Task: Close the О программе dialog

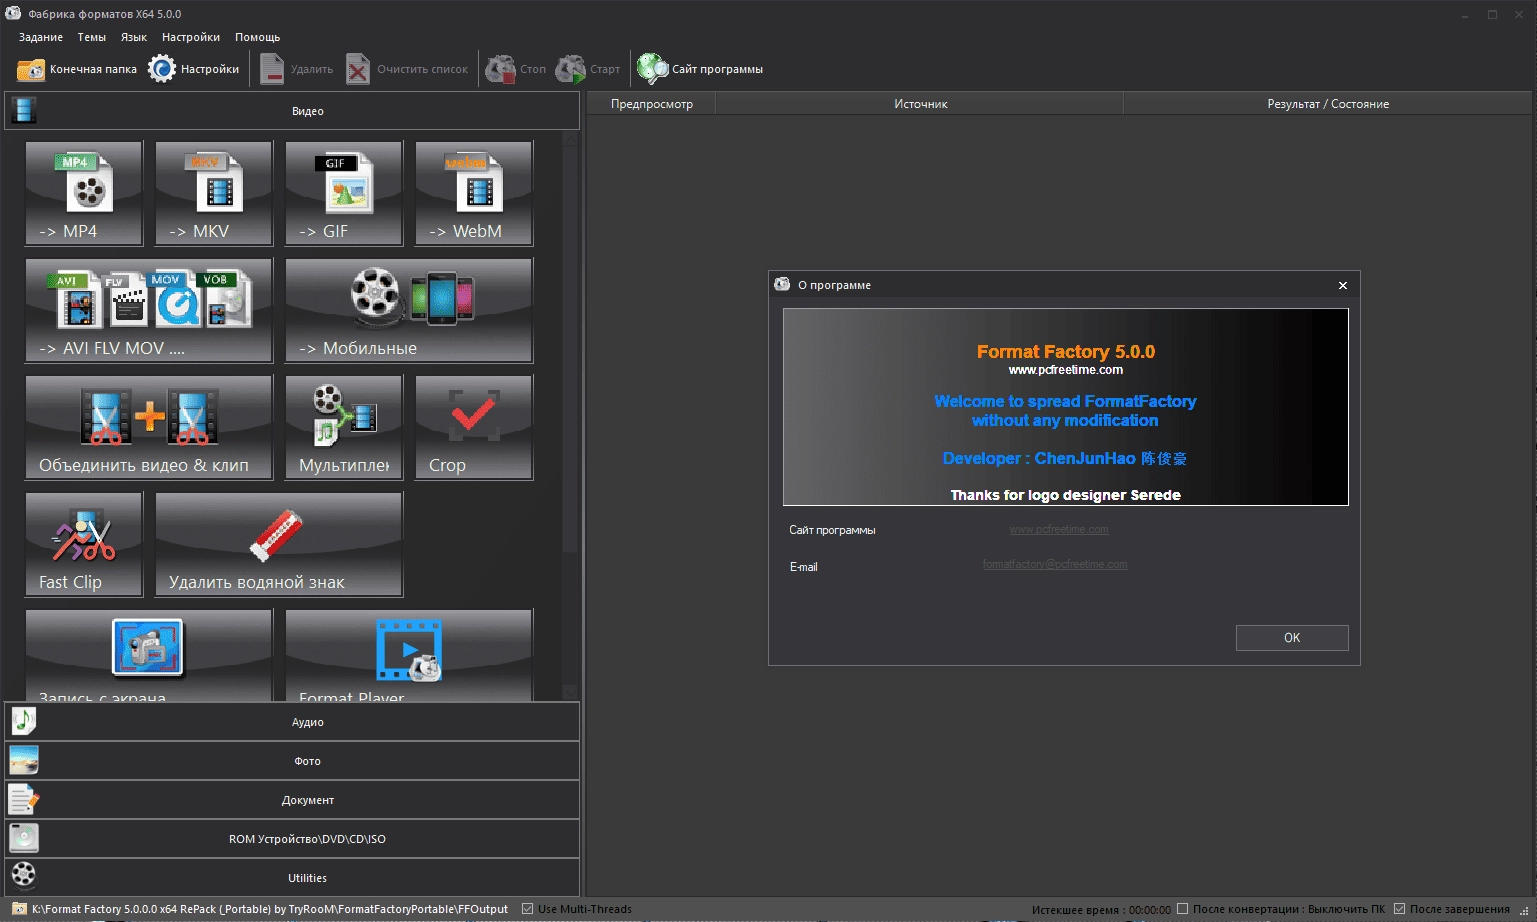Action: [1343, 285]
